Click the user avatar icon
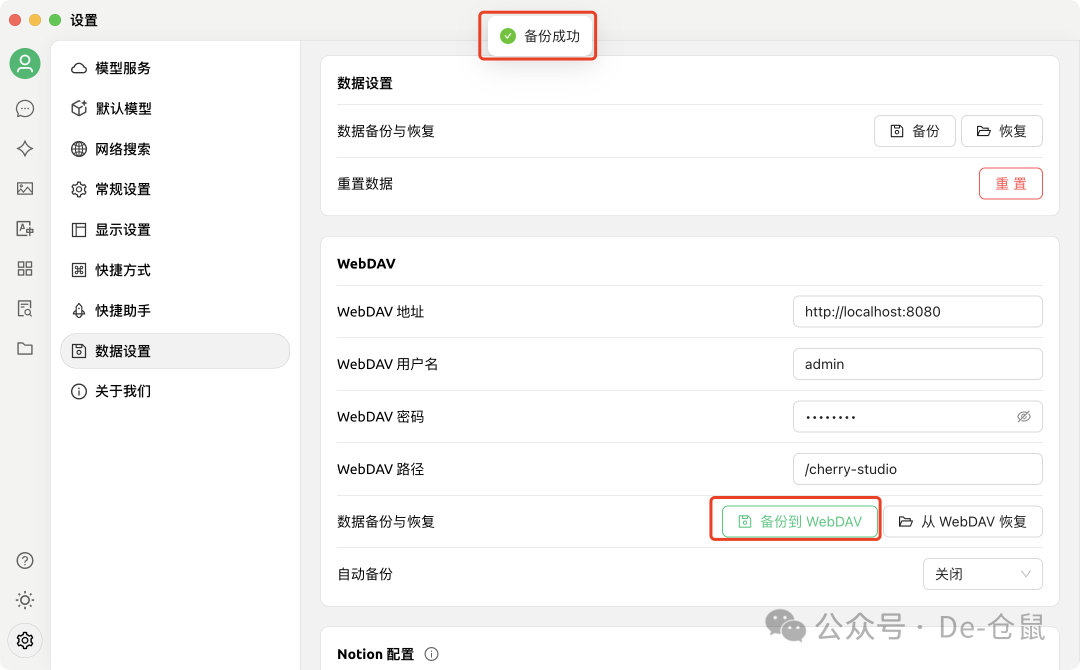 (x=25, y=64)
